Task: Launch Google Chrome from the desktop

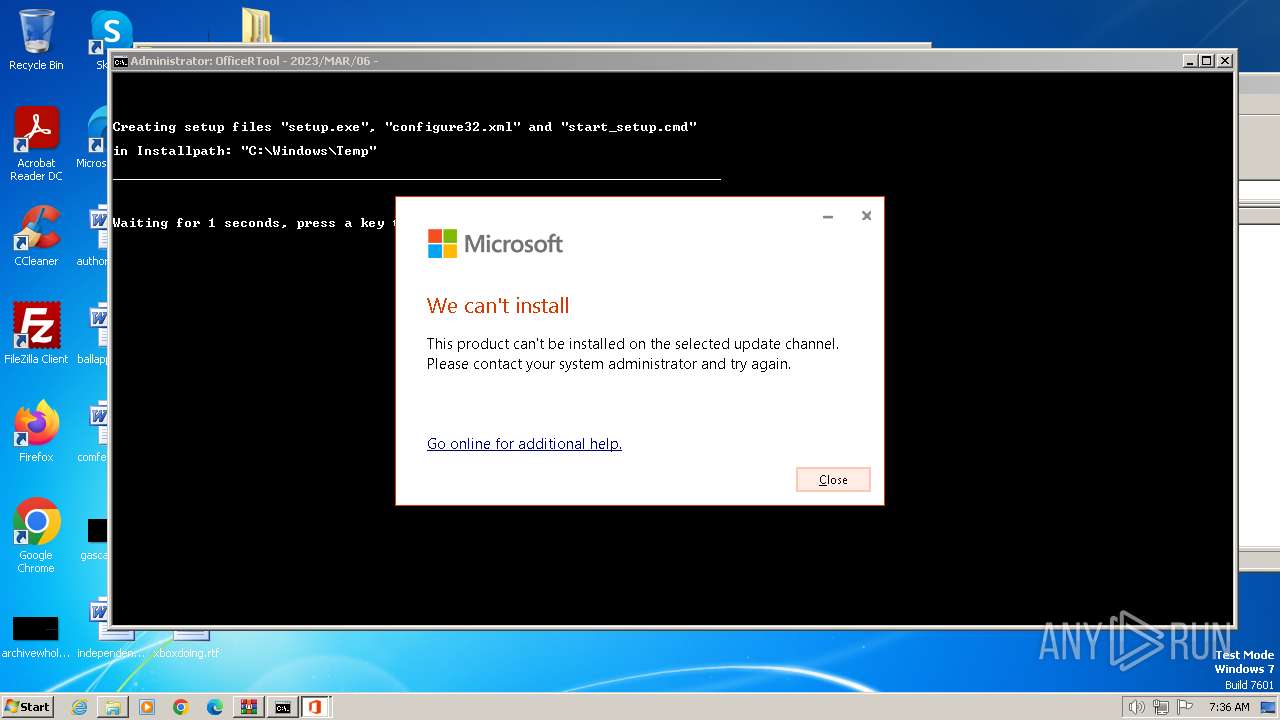Action: coord(36,536)
